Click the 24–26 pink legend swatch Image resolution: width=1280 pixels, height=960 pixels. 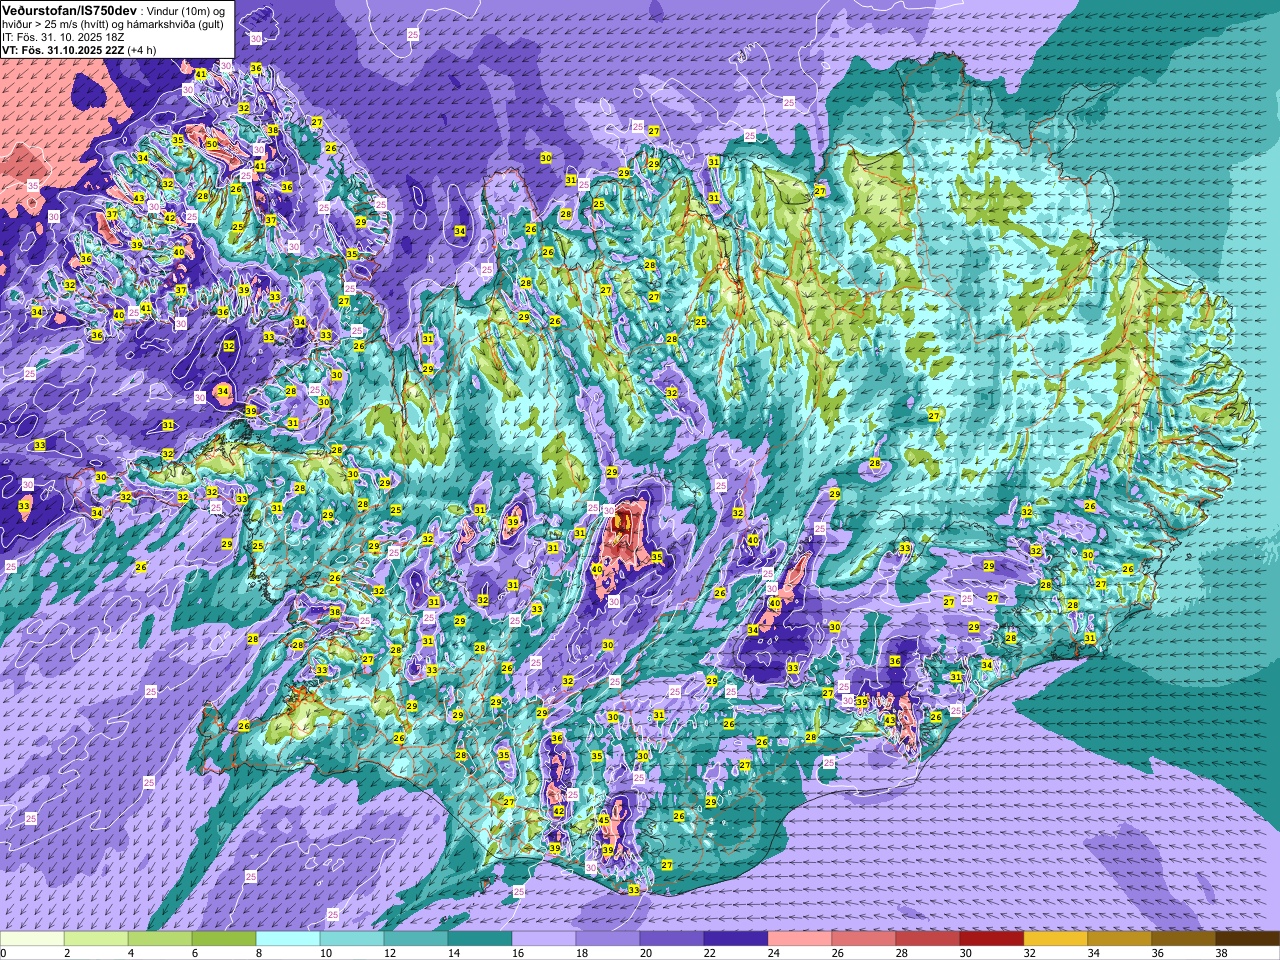800,939
